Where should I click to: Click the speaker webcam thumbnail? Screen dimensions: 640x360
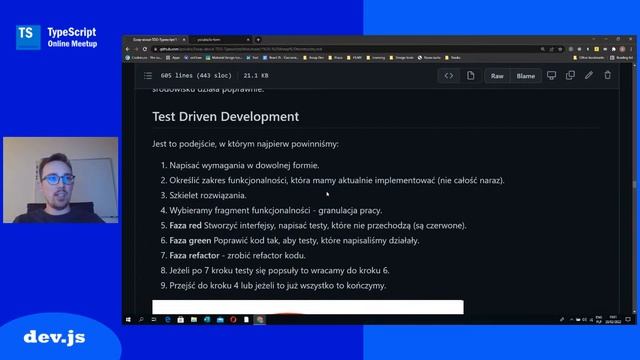(x=60, y=180)
